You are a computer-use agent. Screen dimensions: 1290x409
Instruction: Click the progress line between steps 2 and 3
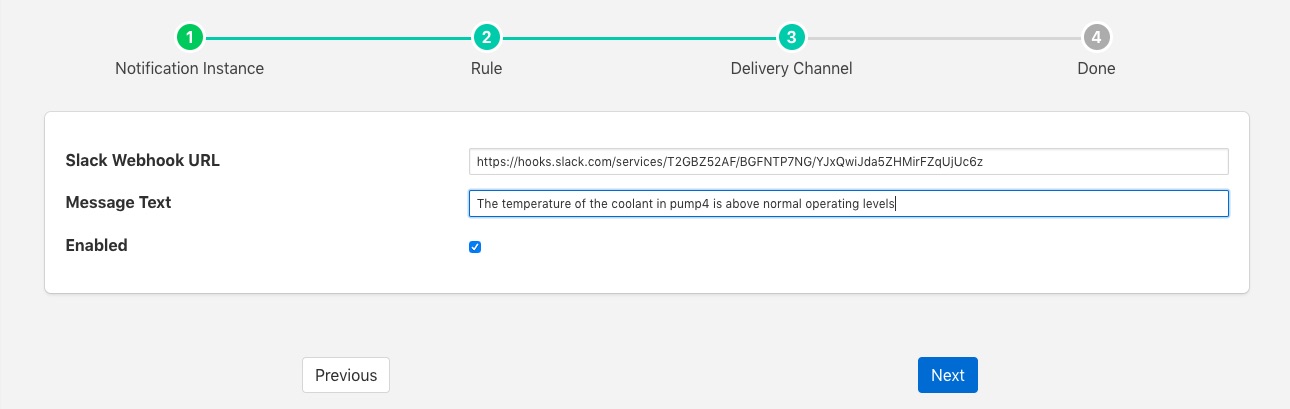tap(638, 38)
